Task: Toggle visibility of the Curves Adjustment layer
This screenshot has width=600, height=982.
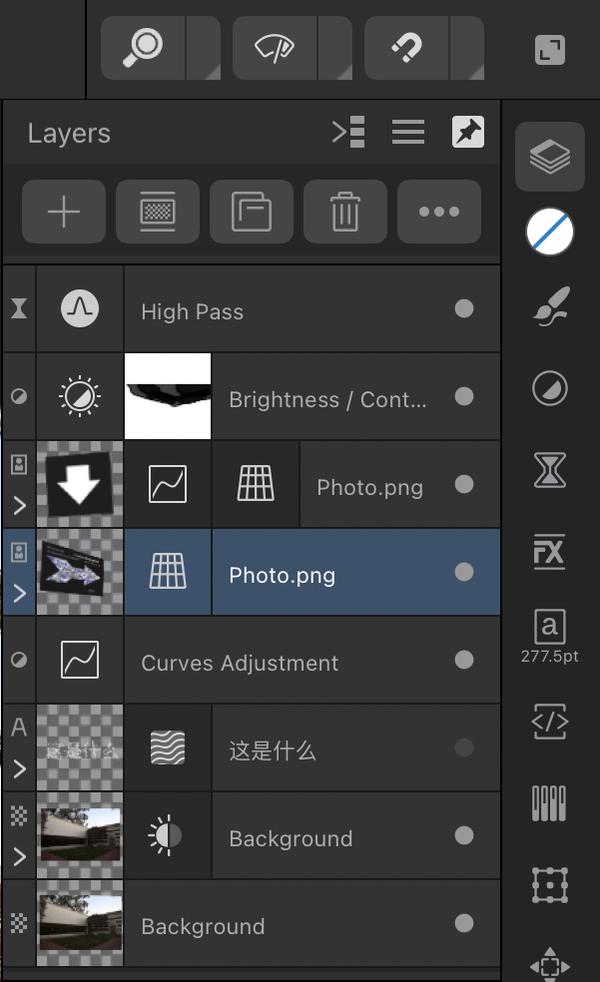Action: tap(464, 660)
